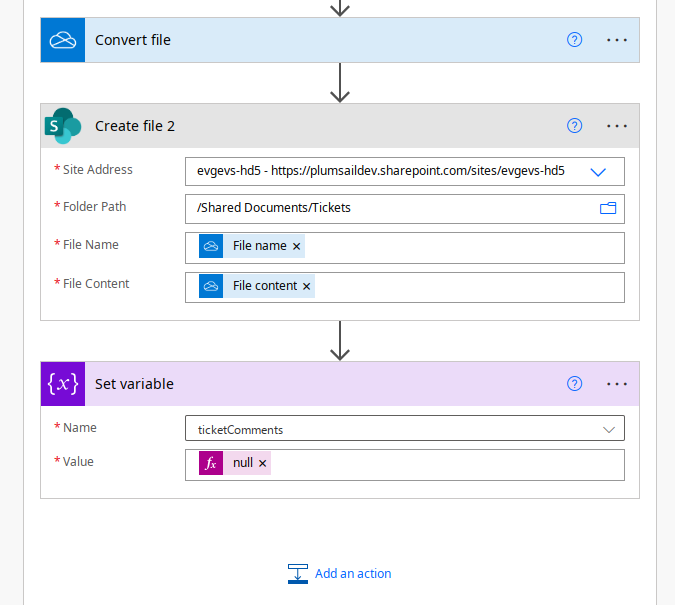Screen dimensions: 675x605
Task: Expand the Site Address dropdown
Action: point(598,172)
